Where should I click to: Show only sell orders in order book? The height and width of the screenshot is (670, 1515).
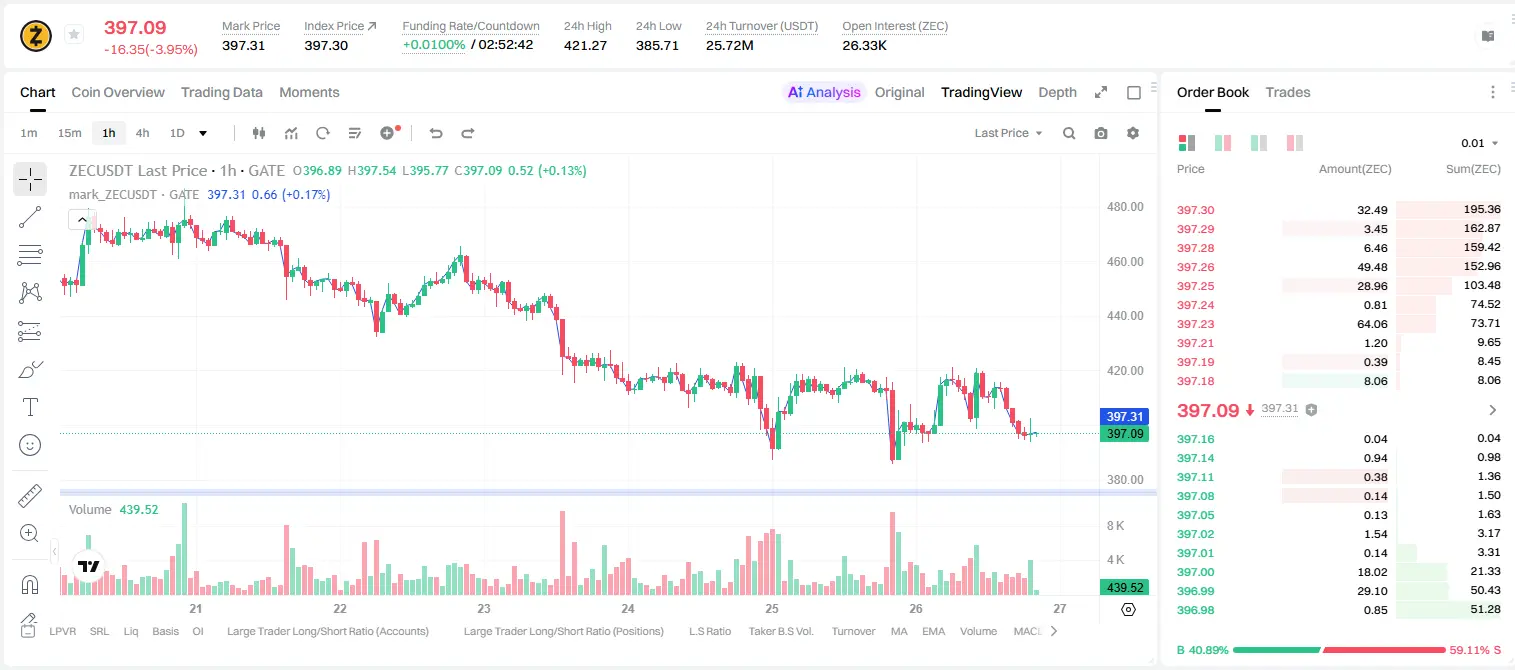tap(1295, 143)
